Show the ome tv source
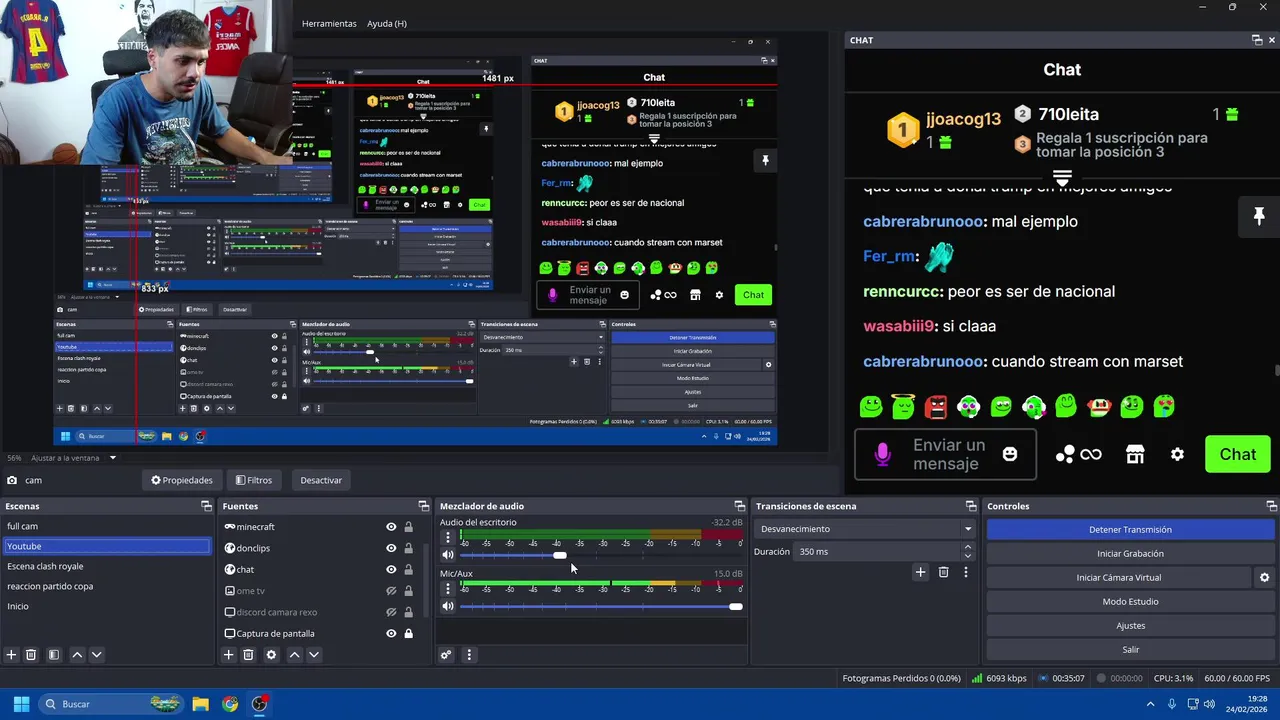The height and width of the screenshot is (720, 1280). tap(391, 591)
